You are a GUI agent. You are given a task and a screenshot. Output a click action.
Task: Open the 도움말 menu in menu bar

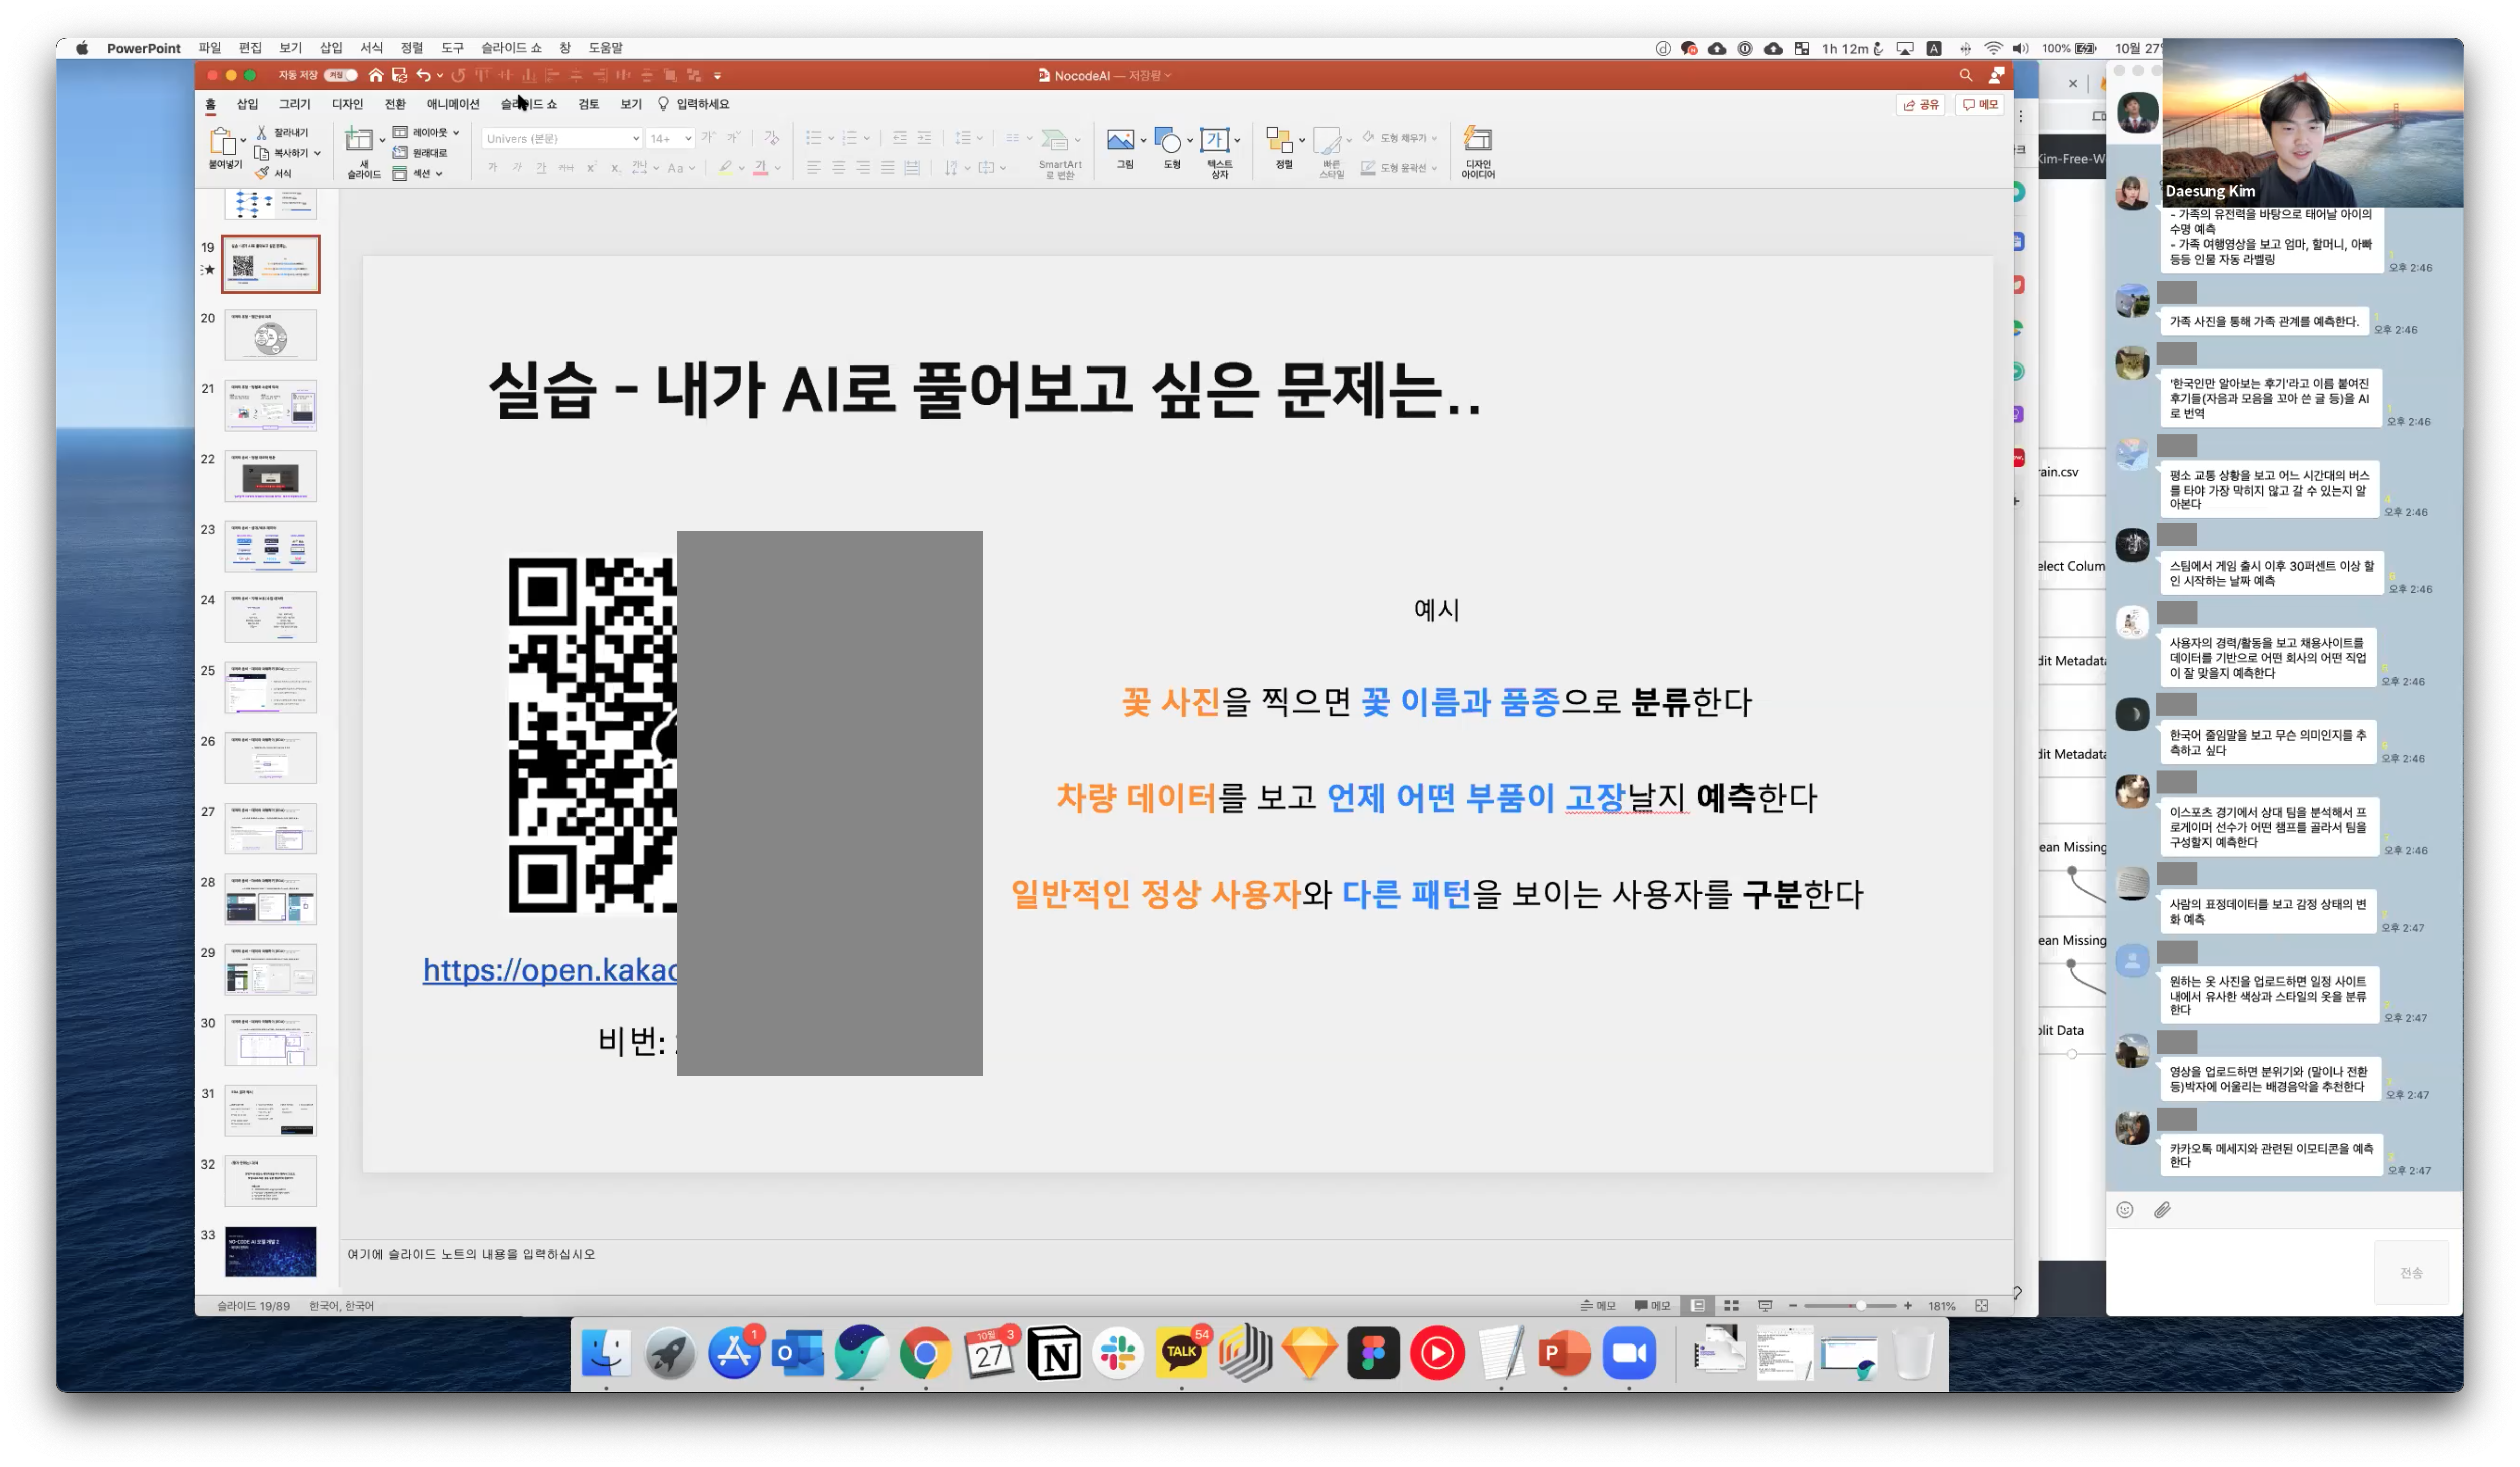tap(605, 48)
